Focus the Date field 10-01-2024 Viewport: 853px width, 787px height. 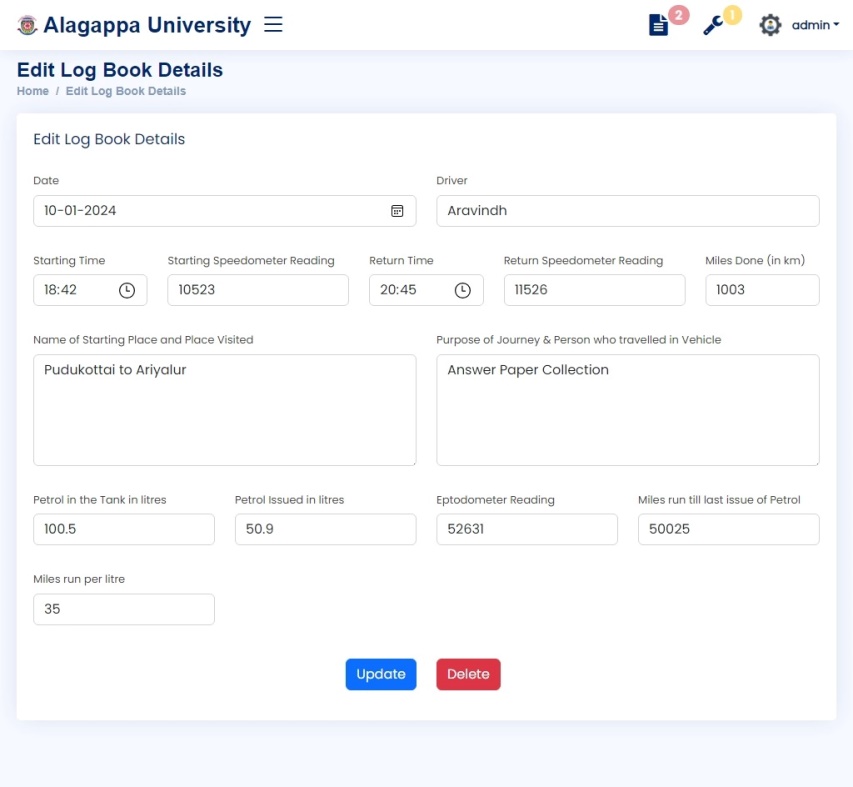point(225,211)
